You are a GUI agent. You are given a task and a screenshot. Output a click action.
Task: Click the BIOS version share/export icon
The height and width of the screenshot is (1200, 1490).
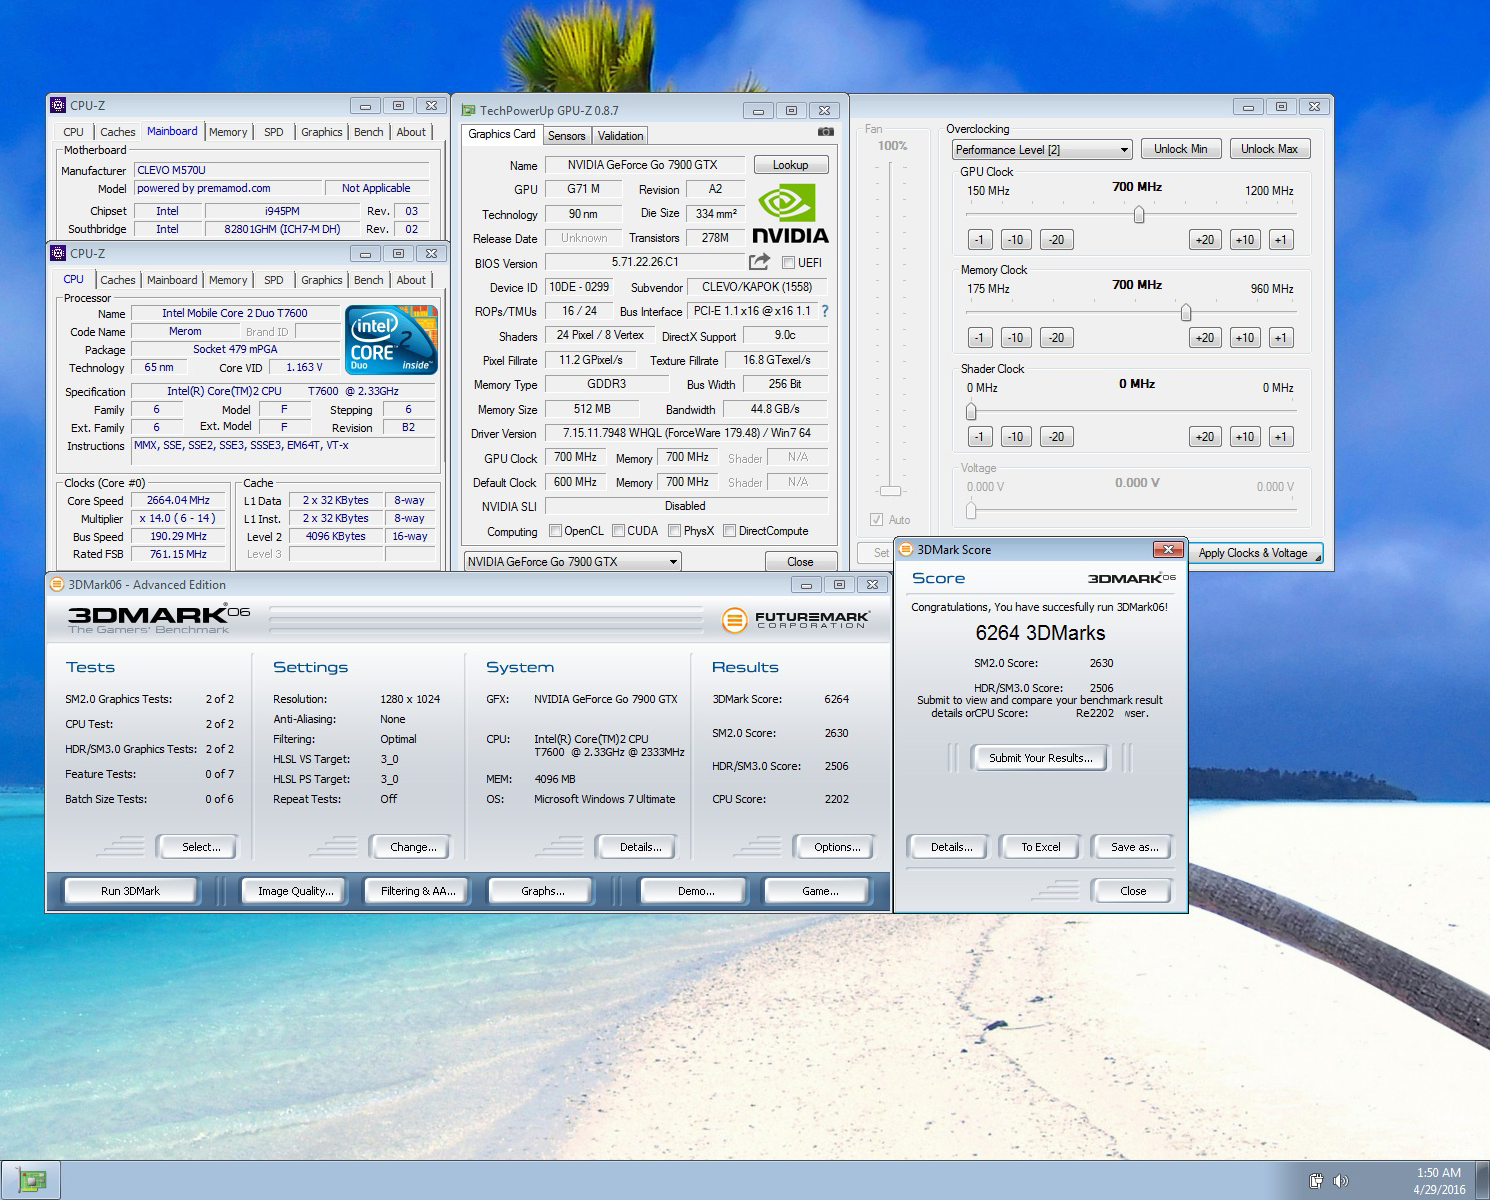click(759, 262)
